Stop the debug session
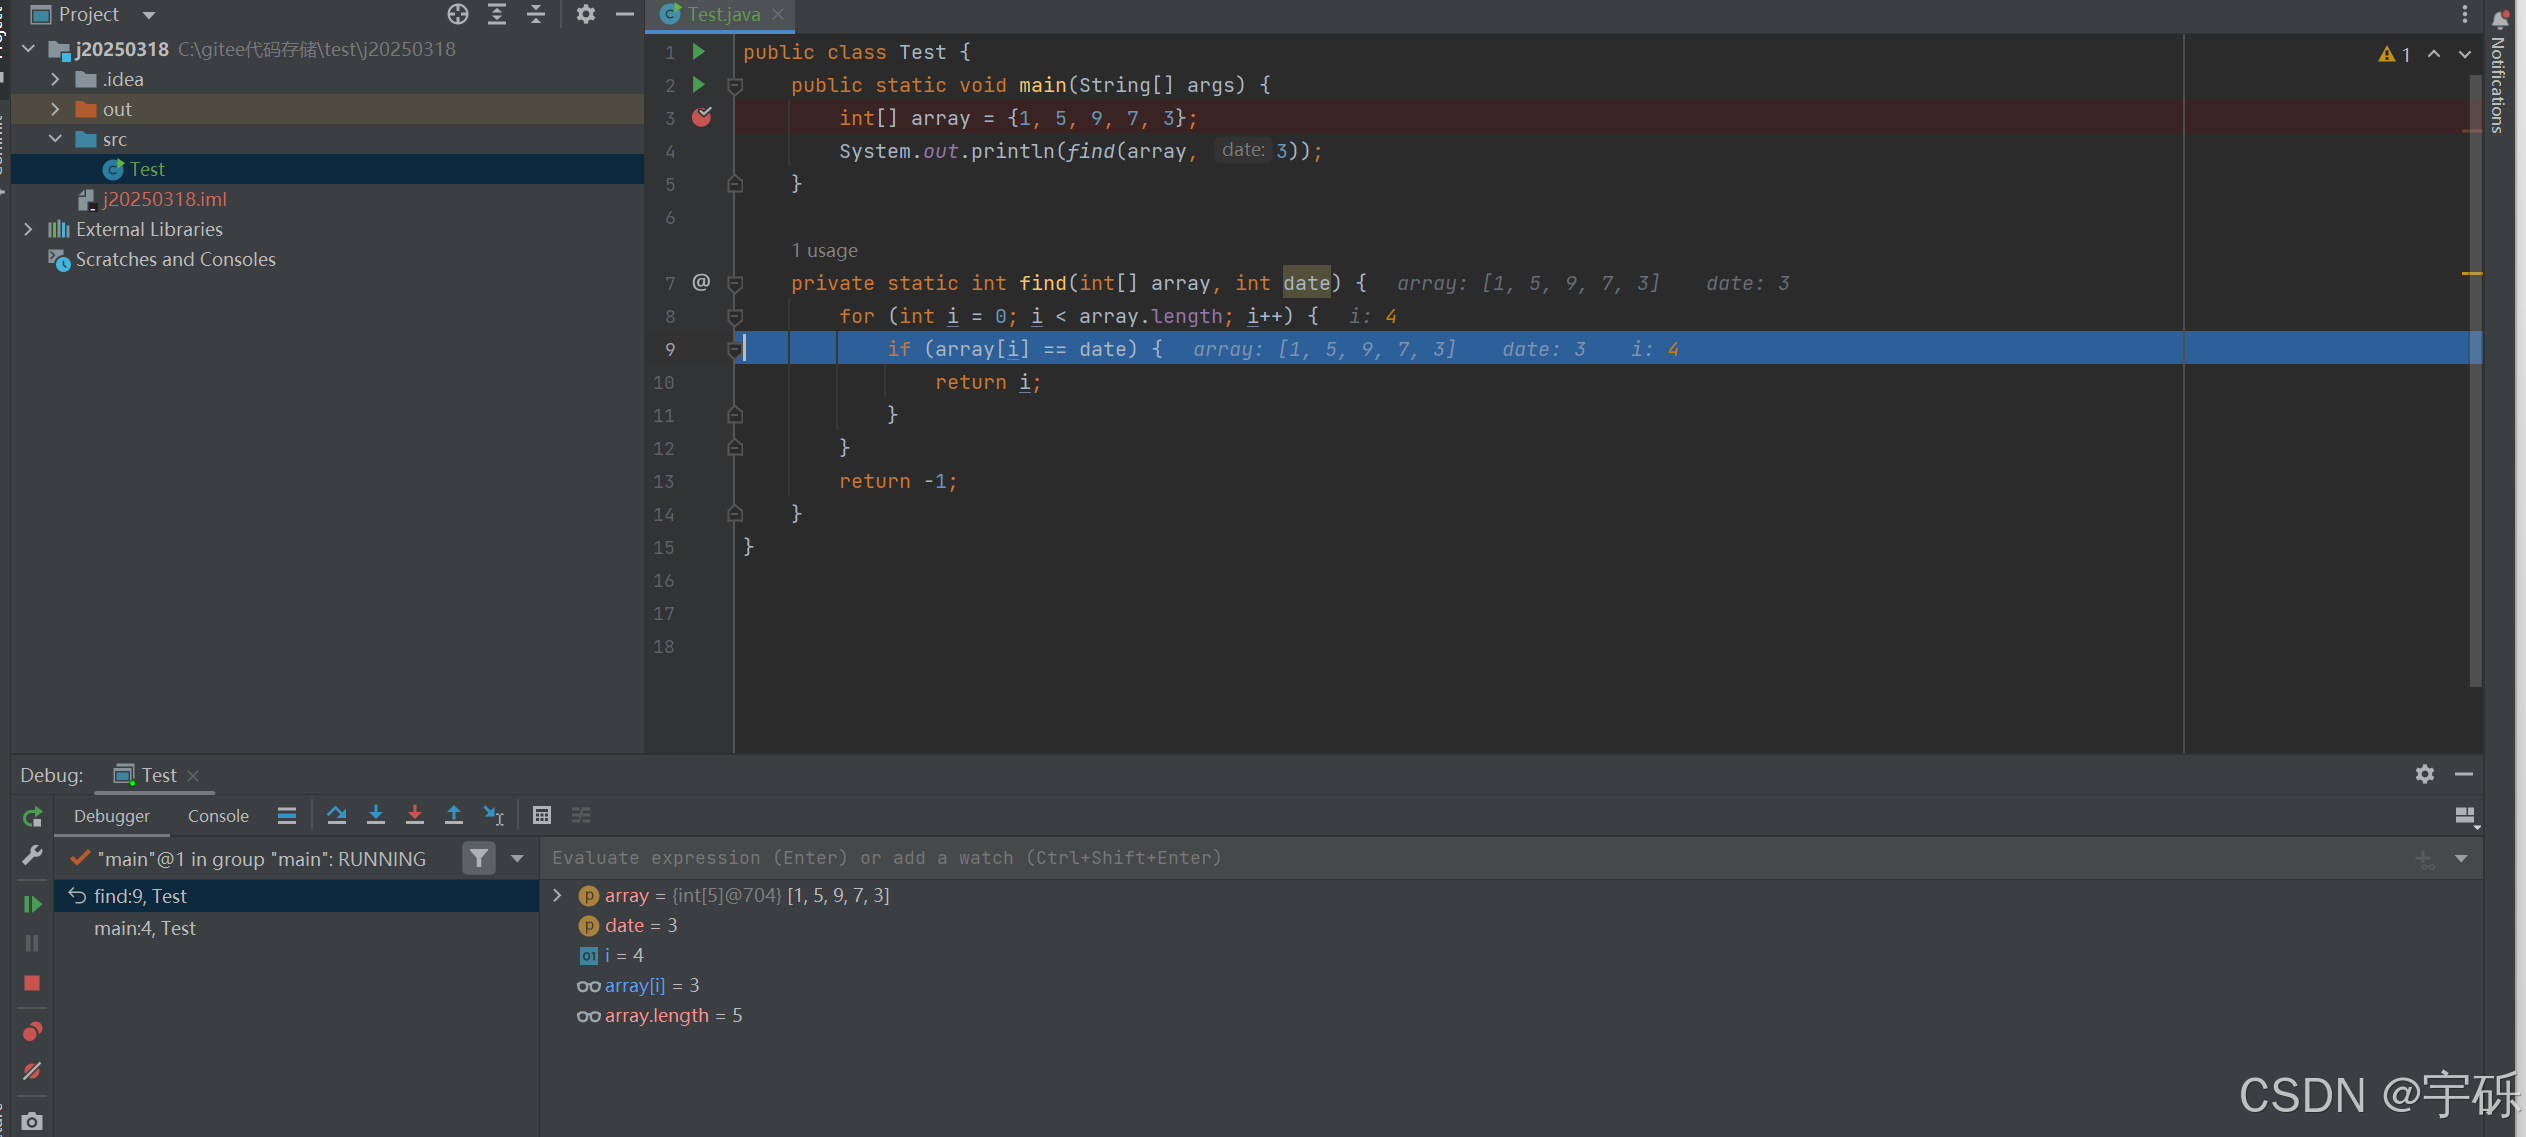This screenshot has height=1137, width=2526. 32,983
